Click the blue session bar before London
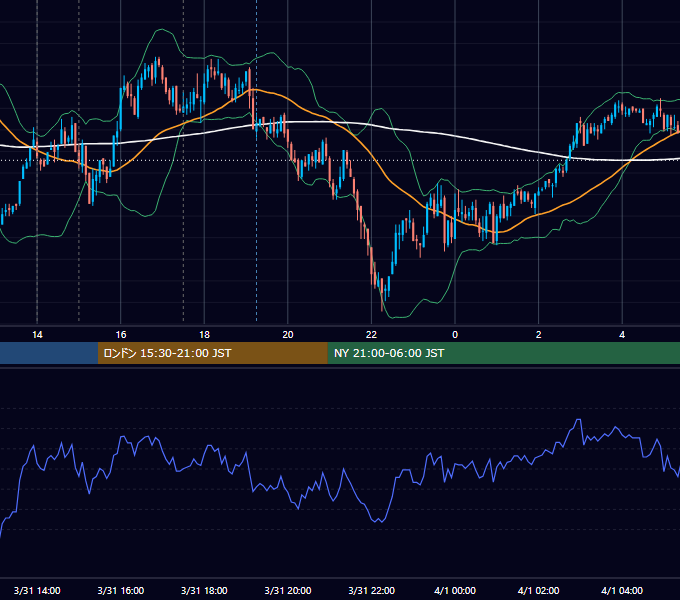This screenshot has height=600, width=680. (x=49, y=353)
